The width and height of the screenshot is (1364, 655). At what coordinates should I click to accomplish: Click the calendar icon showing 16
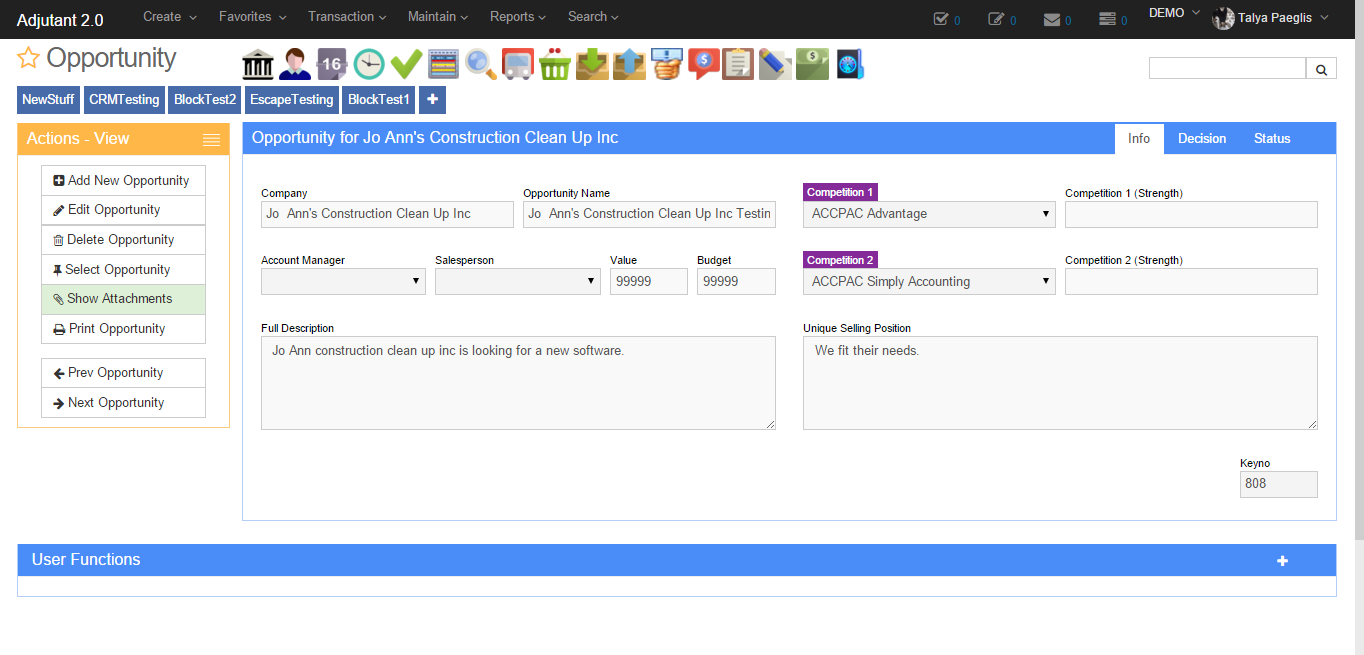[331, 64]
